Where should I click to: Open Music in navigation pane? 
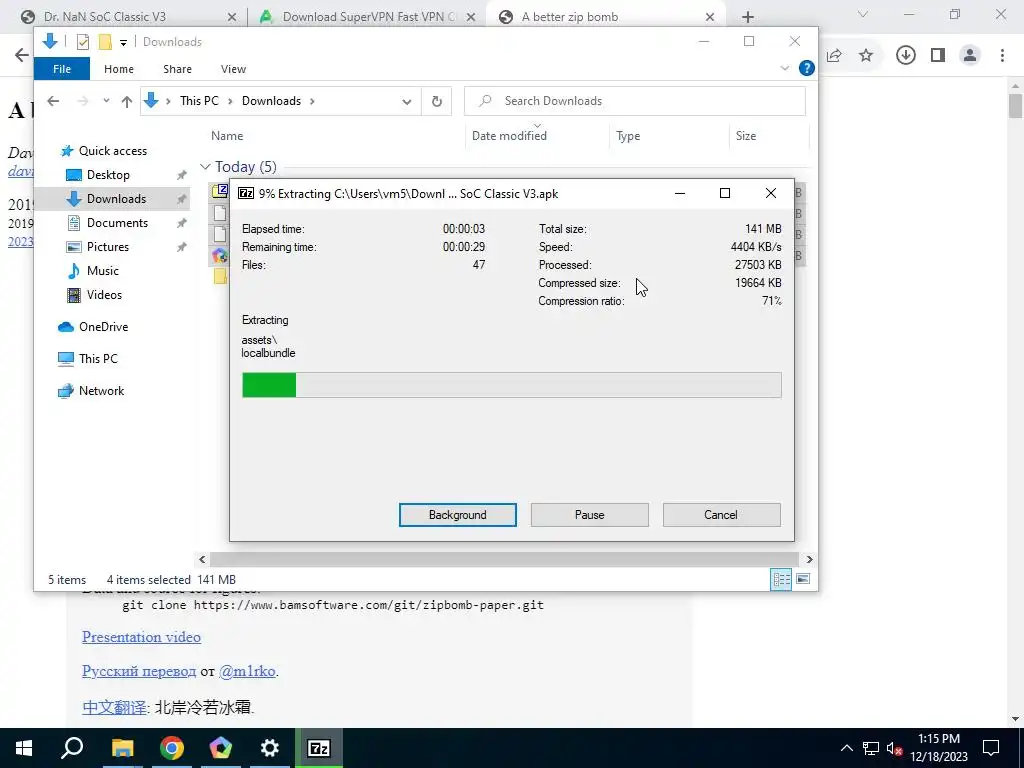click(103, 270)
